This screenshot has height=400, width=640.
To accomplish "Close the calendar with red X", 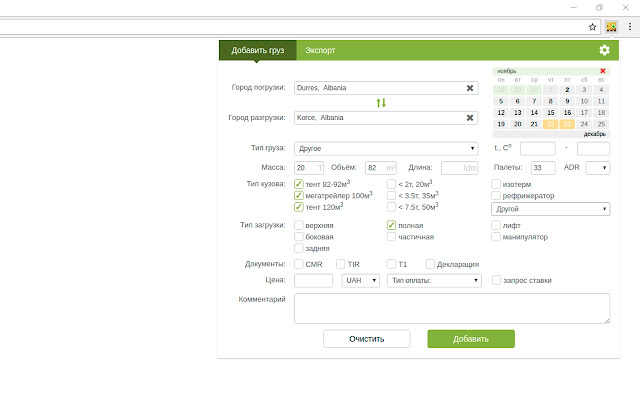I will 602,71.
